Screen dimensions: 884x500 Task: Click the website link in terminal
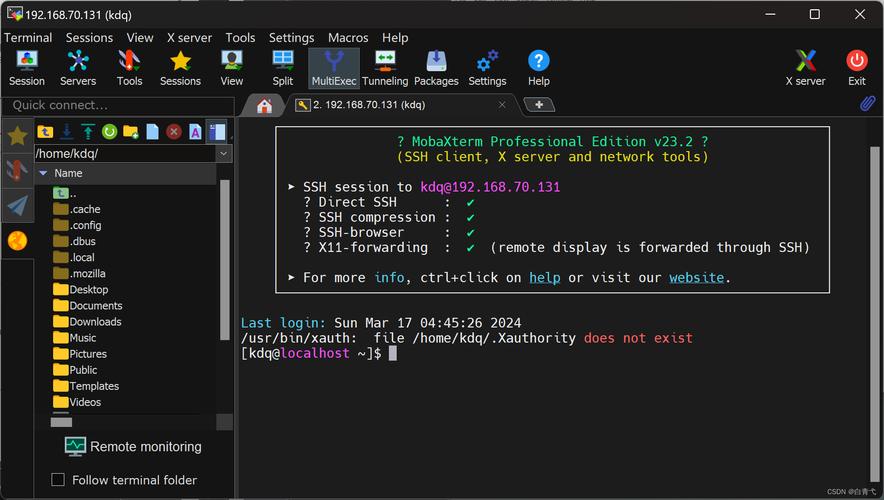click(696, 277)
